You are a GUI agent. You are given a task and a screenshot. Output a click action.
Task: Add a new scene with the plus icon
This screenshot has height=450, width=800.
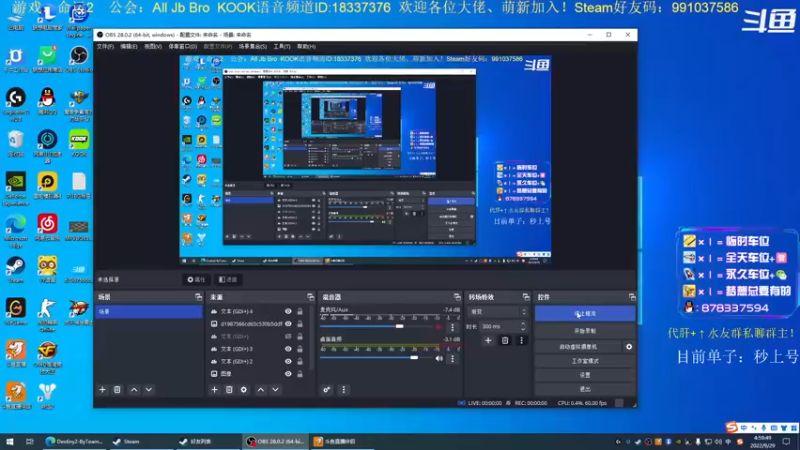click(103, 390)
